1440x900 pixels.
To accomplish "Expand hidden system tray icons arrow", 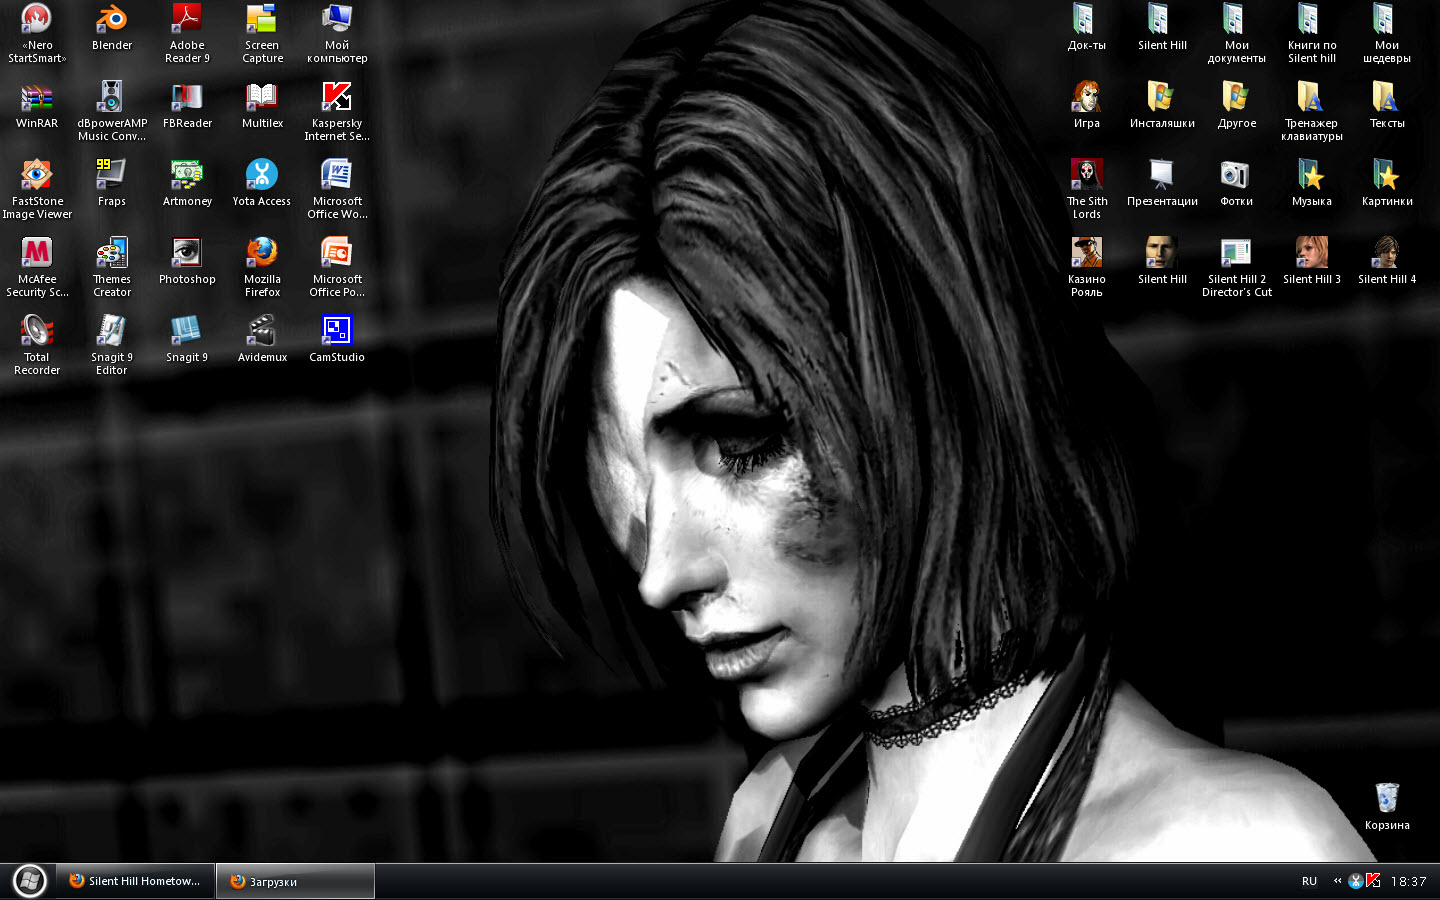I will (1337, 881).
